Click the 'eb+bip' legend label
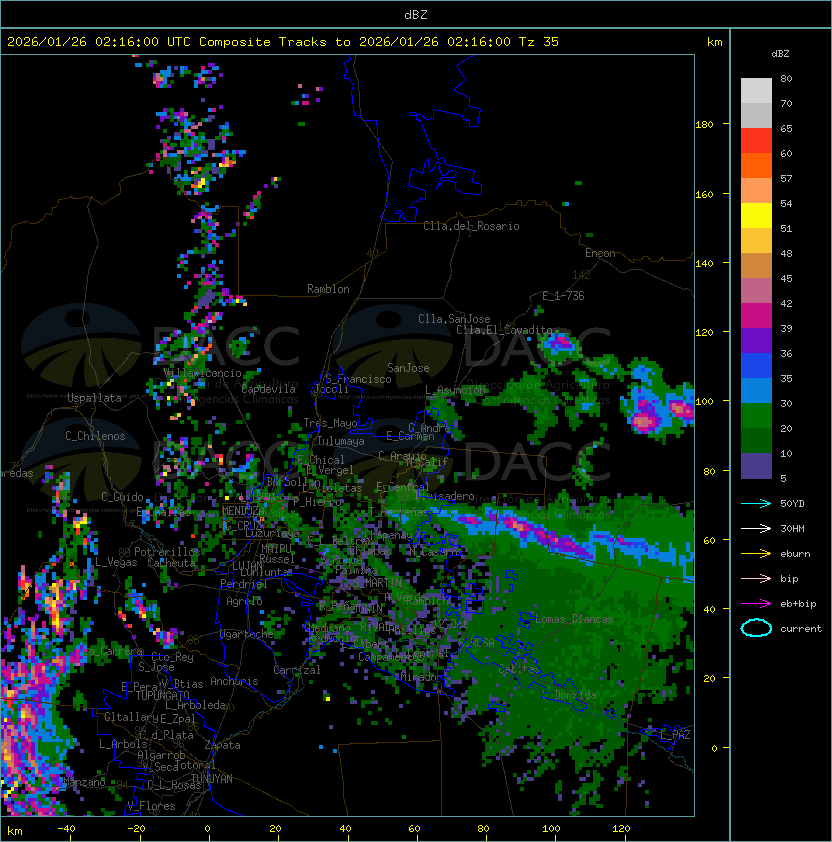Screen dimensions: 832x842 798,604
